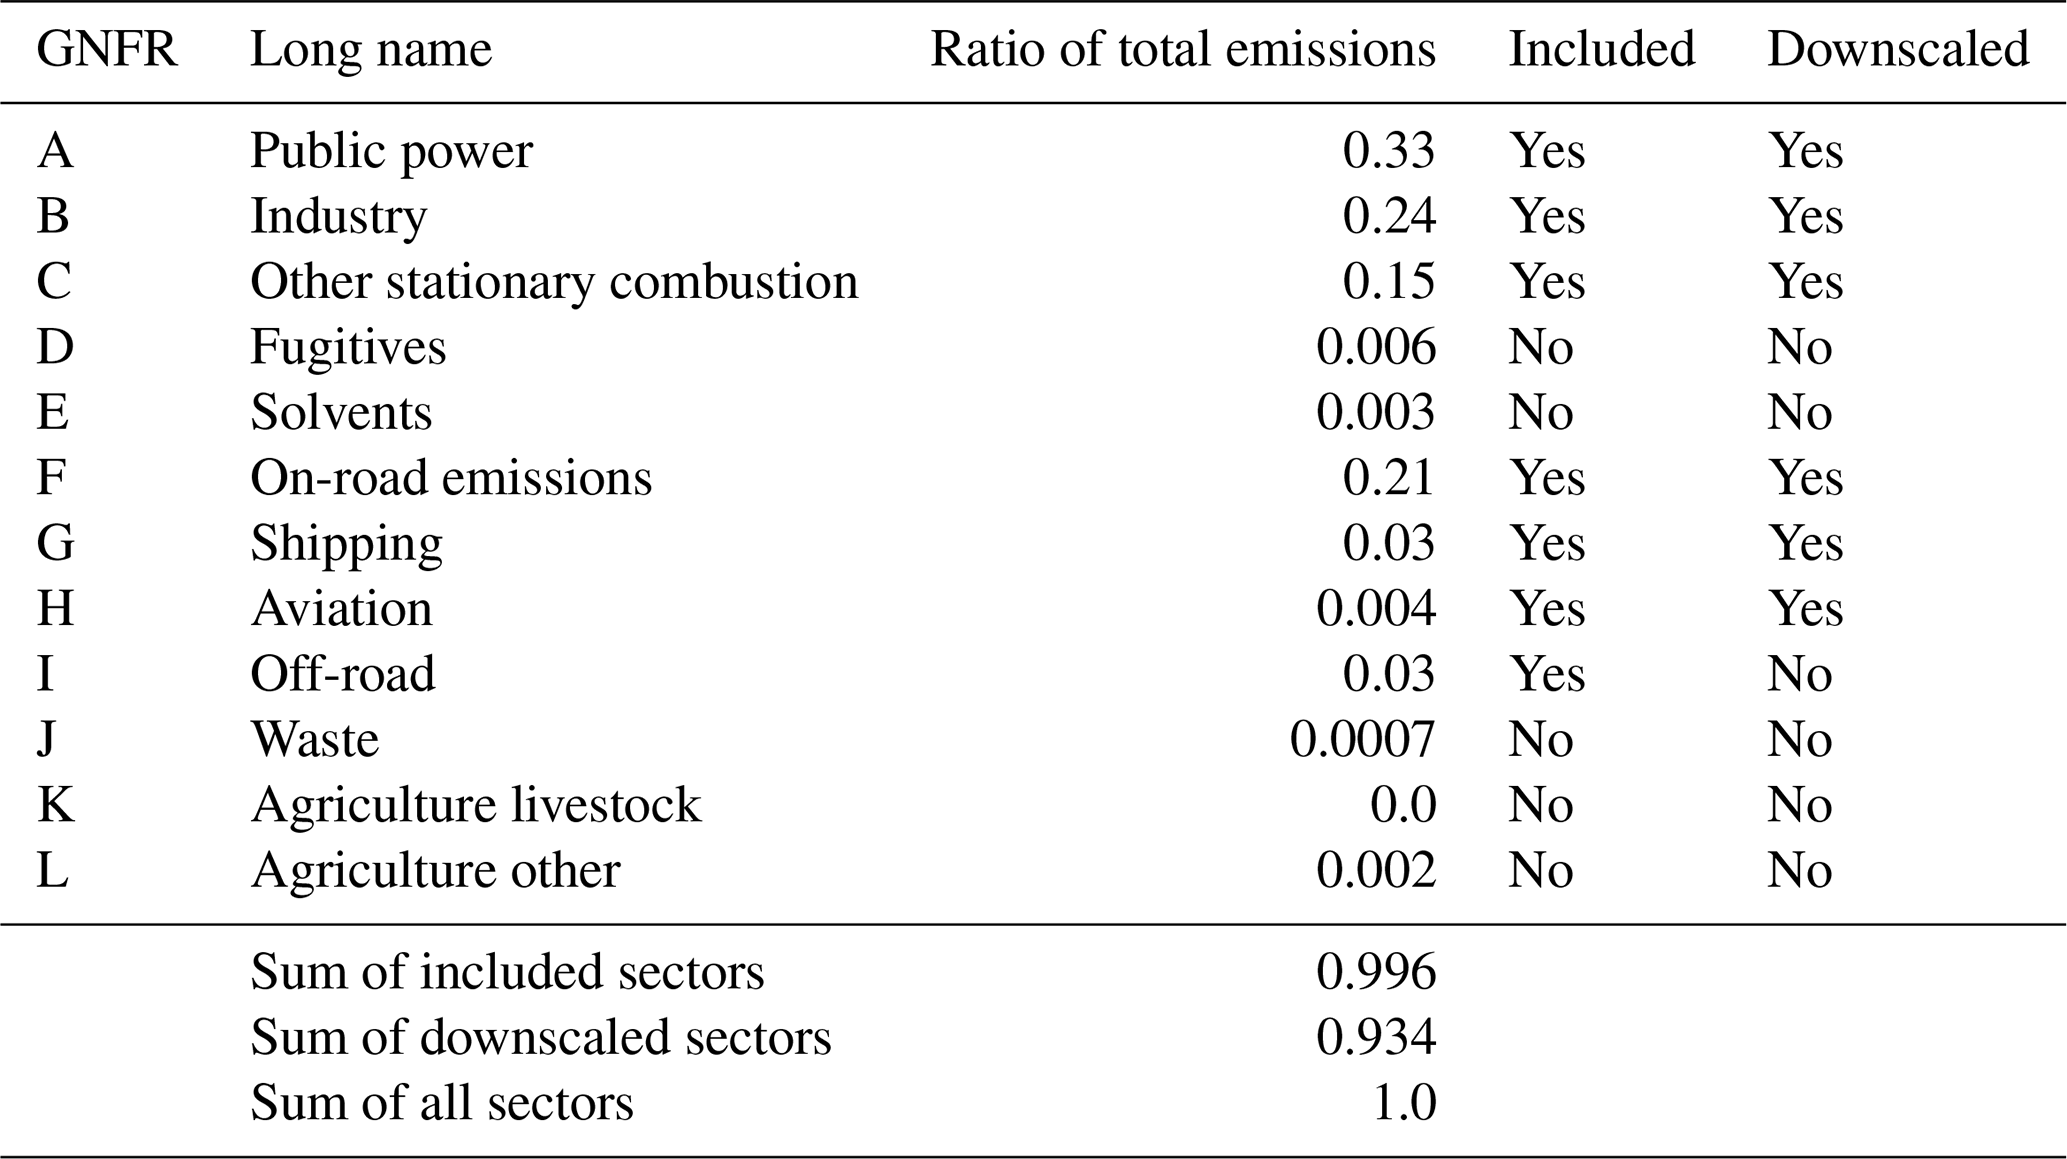Click the Shipping sector name
Image resolution: width=2067 pixels, height=1159 pixels.
pyautogui.click(x=346, y=544)
